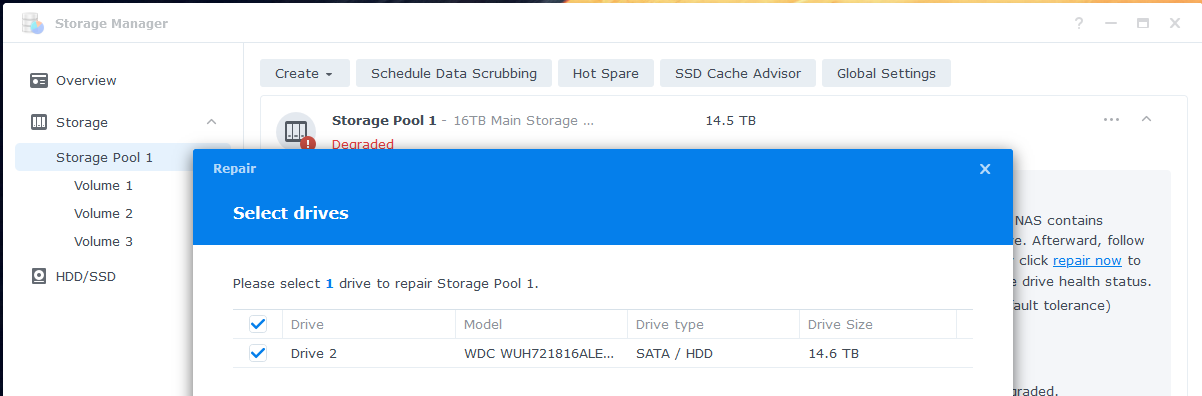This screenshot has width=1202, height=396.
Task: Open the Create dropdown button
Action: (x=305, y=73)
